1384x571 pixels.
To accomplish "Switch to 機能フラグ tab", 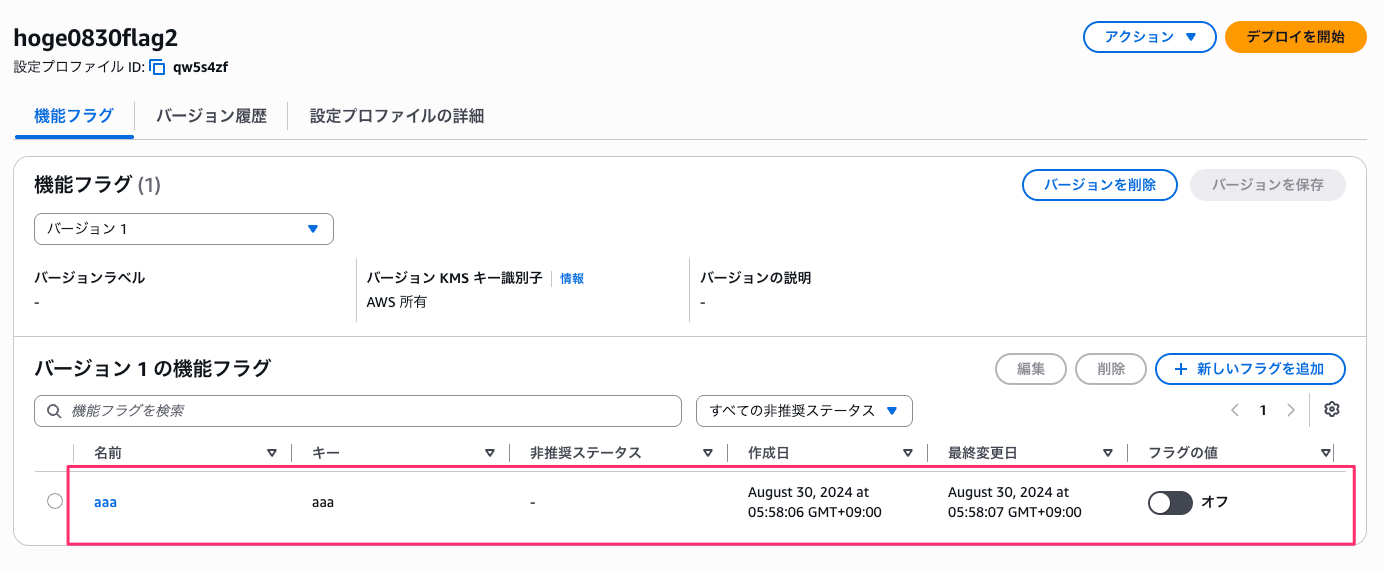I will (74, 116).
